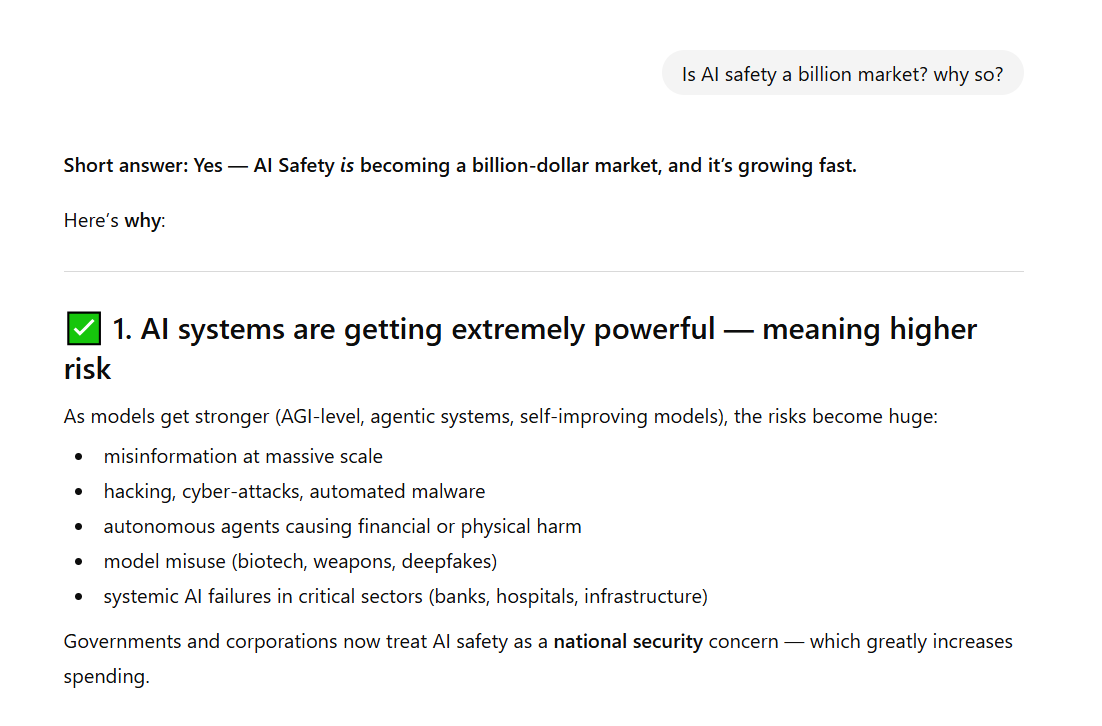Screen dimensions: 1102x726
Task: Click the bold words "national security"
Action: click(x=628, y=642)
